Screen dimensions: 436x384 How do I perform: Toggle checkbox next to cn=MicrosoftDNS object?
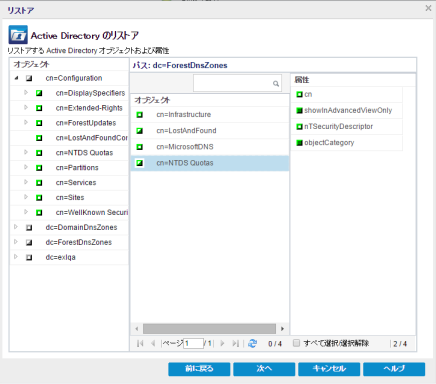(140, 147)
